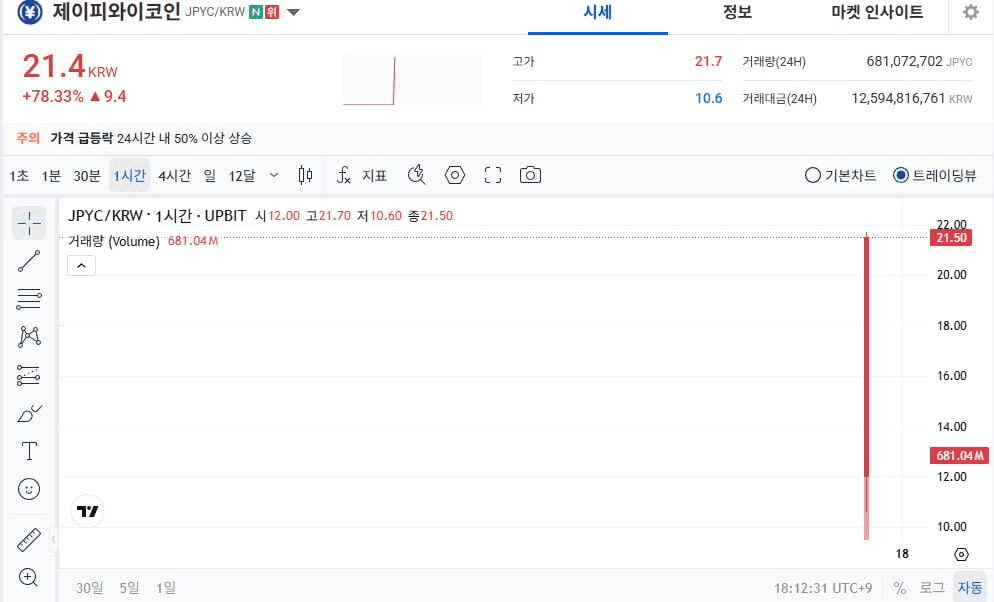Collapse the indicator legend chevron
The width and height of the screenshot is (994, 602).
[81, 266]
